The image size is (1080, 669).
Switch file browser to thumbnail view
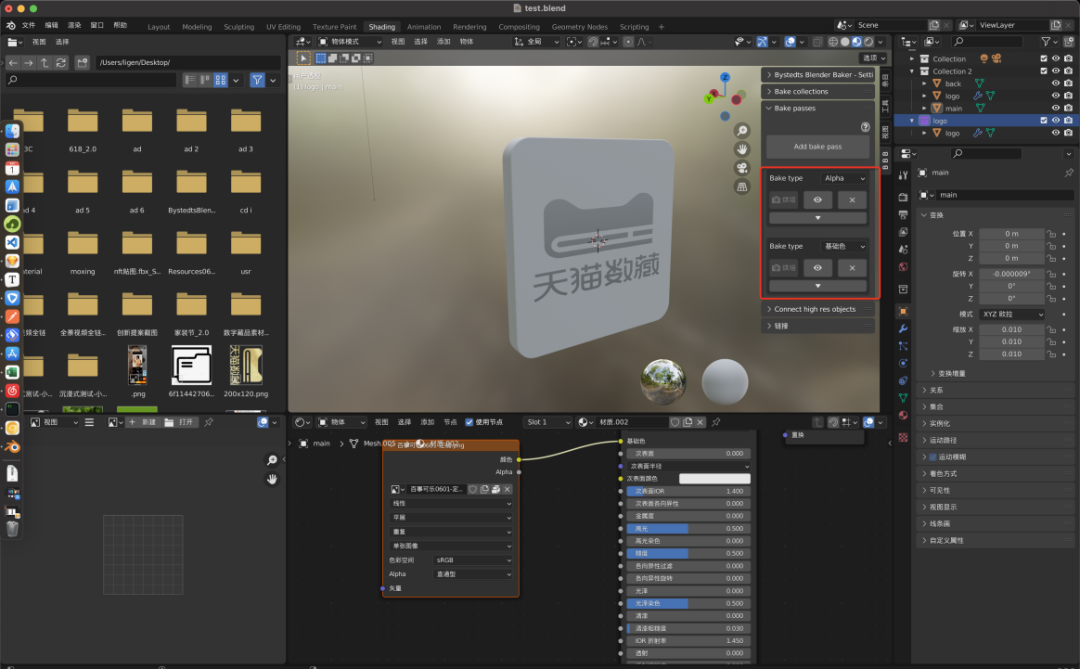coord(220,80)
